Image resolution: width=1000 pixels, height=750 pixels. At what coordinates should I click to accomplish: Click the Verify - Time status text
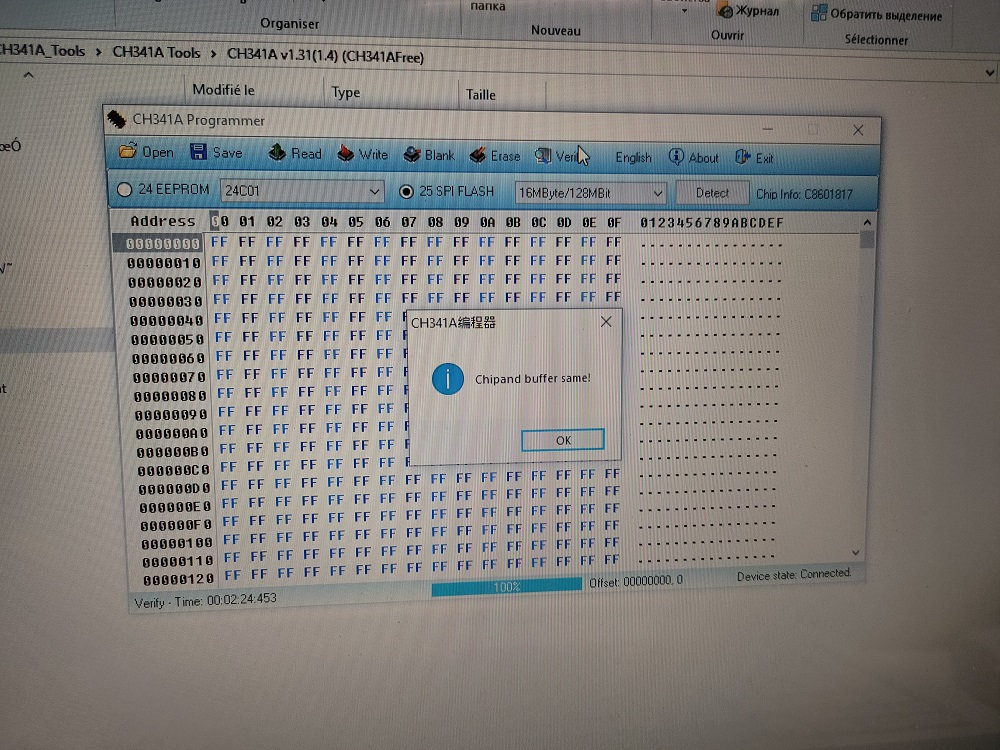coord(205,600)
